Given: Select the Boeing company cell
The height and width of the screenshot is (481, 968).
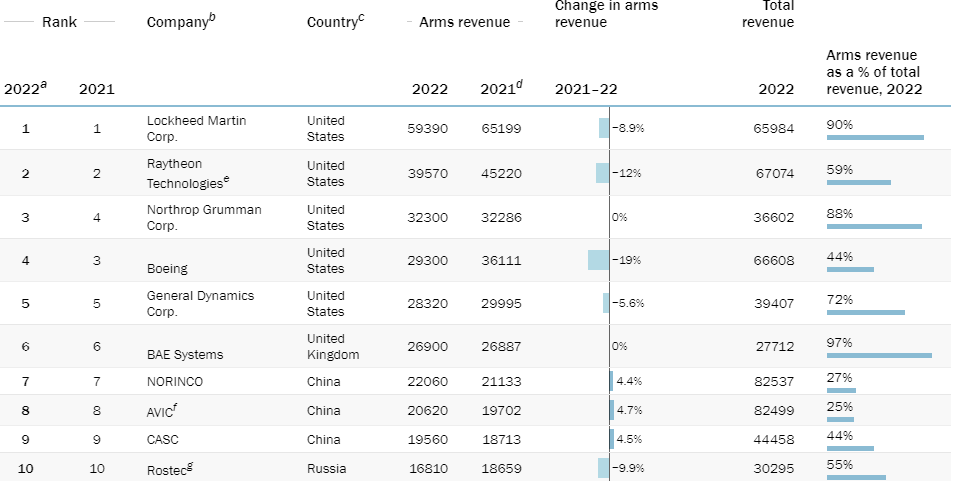Looking at the screenshot, I should click(x=167, y=269).
